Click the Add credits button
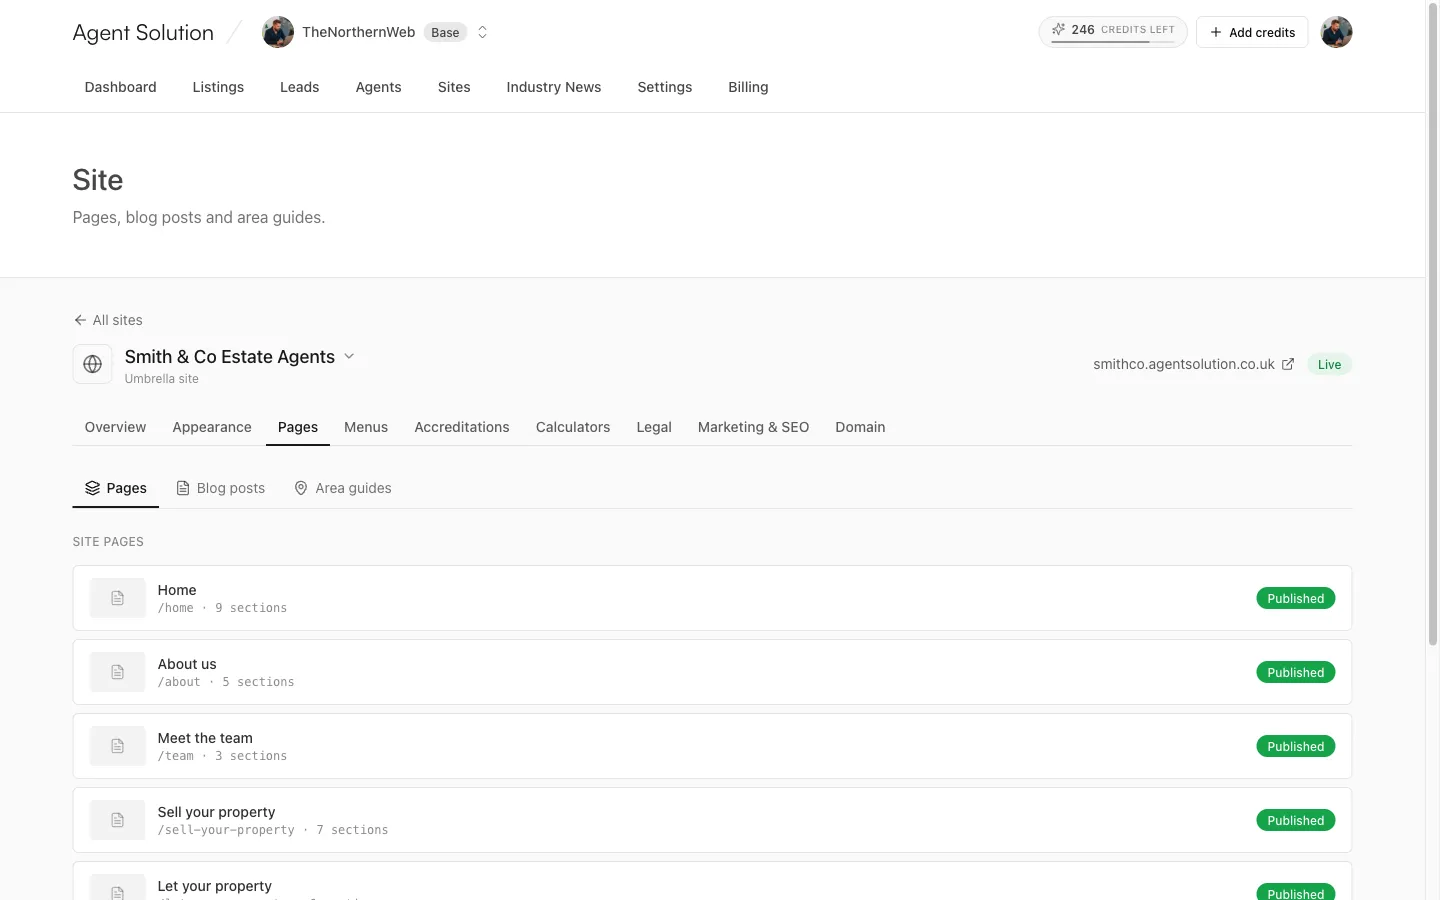This screenshot has width=1440, height=900. coord(1252,32)
